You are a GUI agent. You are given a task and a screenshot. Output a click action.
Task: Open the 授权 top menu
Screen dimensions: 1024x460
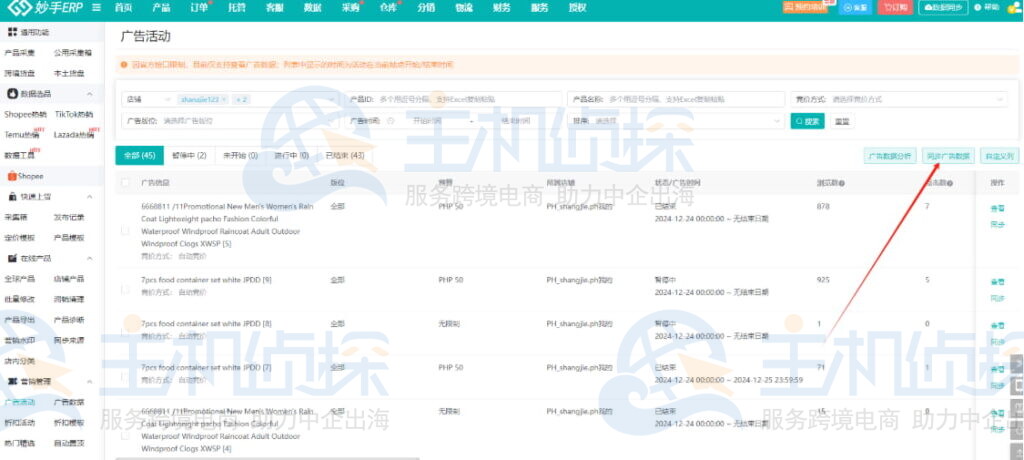tap(577, 8)
